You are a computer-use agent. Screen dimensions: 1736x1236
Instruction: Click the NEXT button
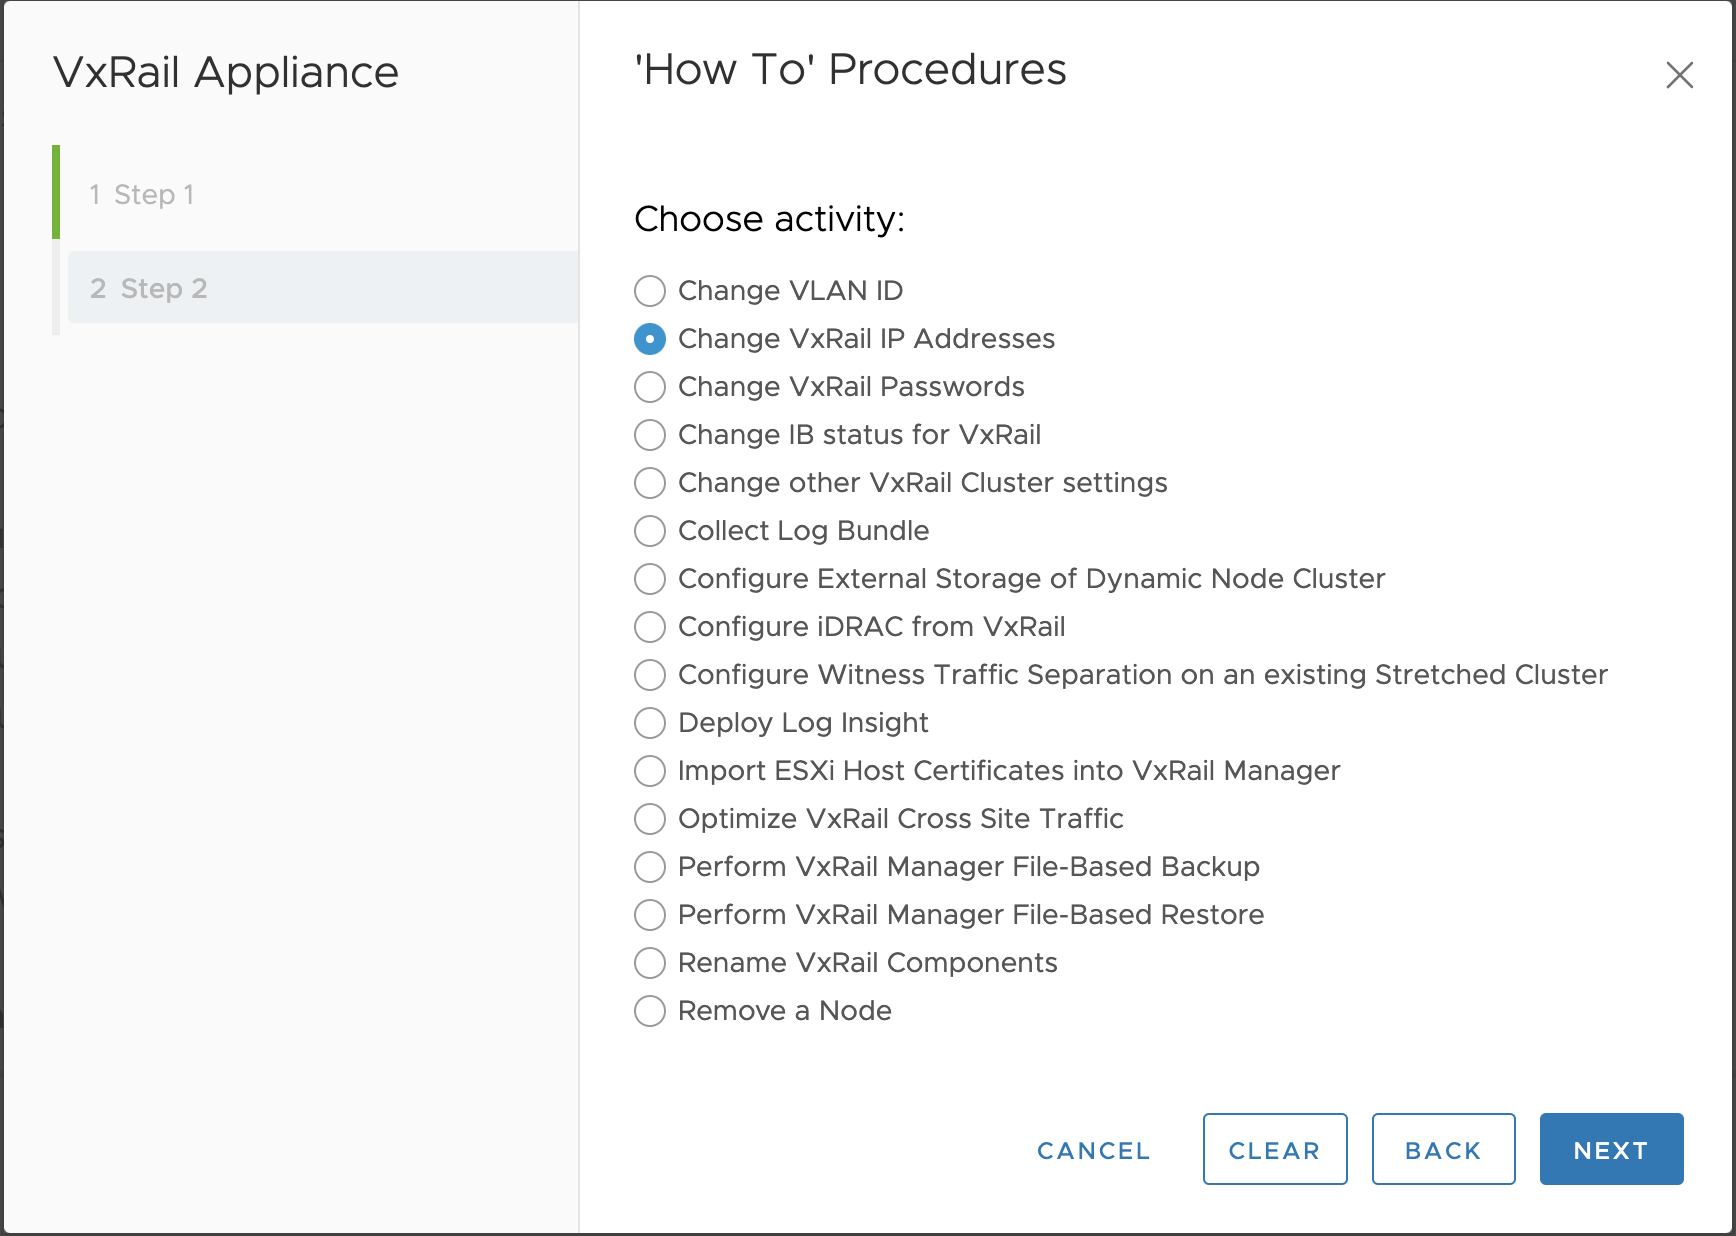1610,1150
